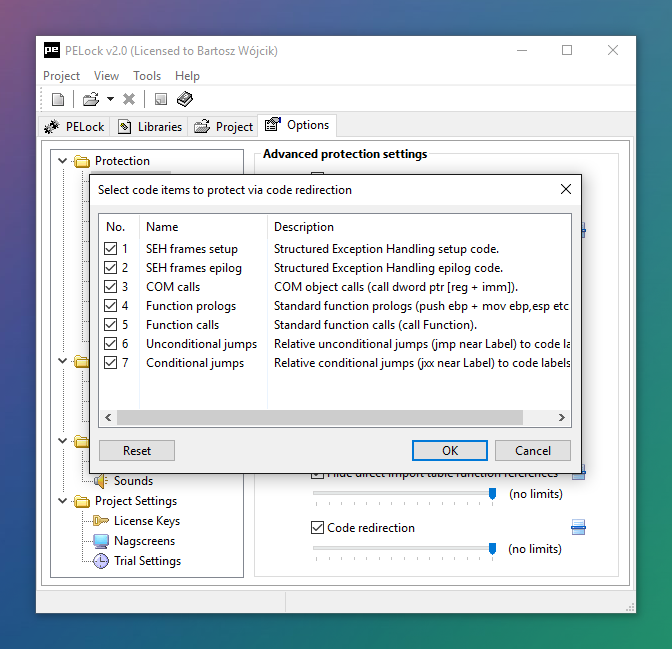Screen dimensions: 672x649
Task: Open the Help menu
Action: coord(187,76)
